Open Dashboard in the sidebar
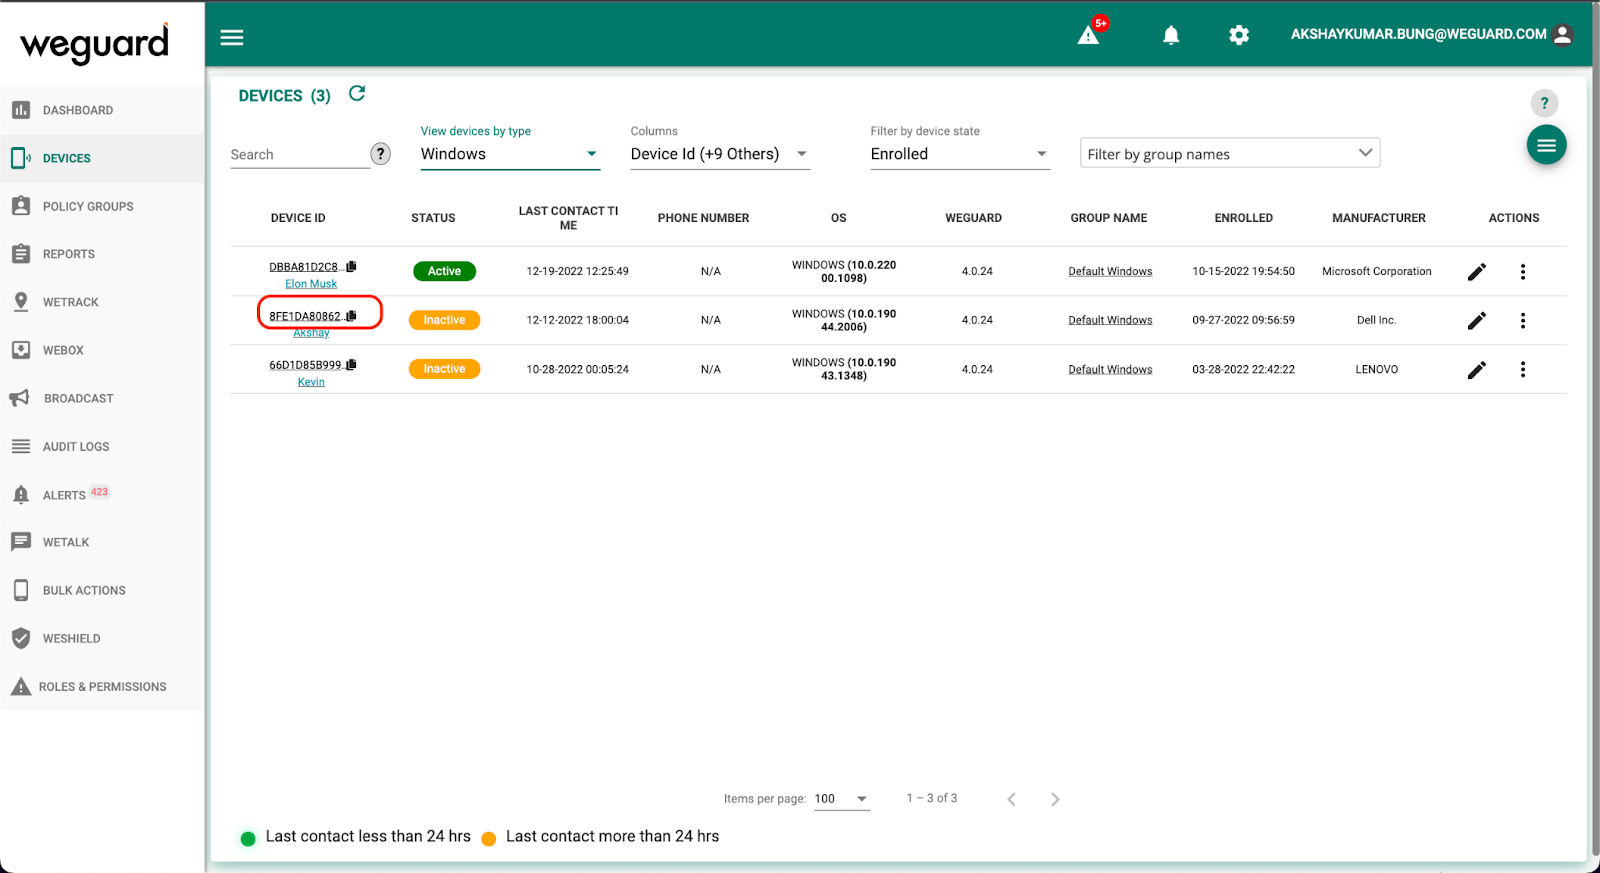Screen dimensions: 1600x873 click(x=102, y=110)
